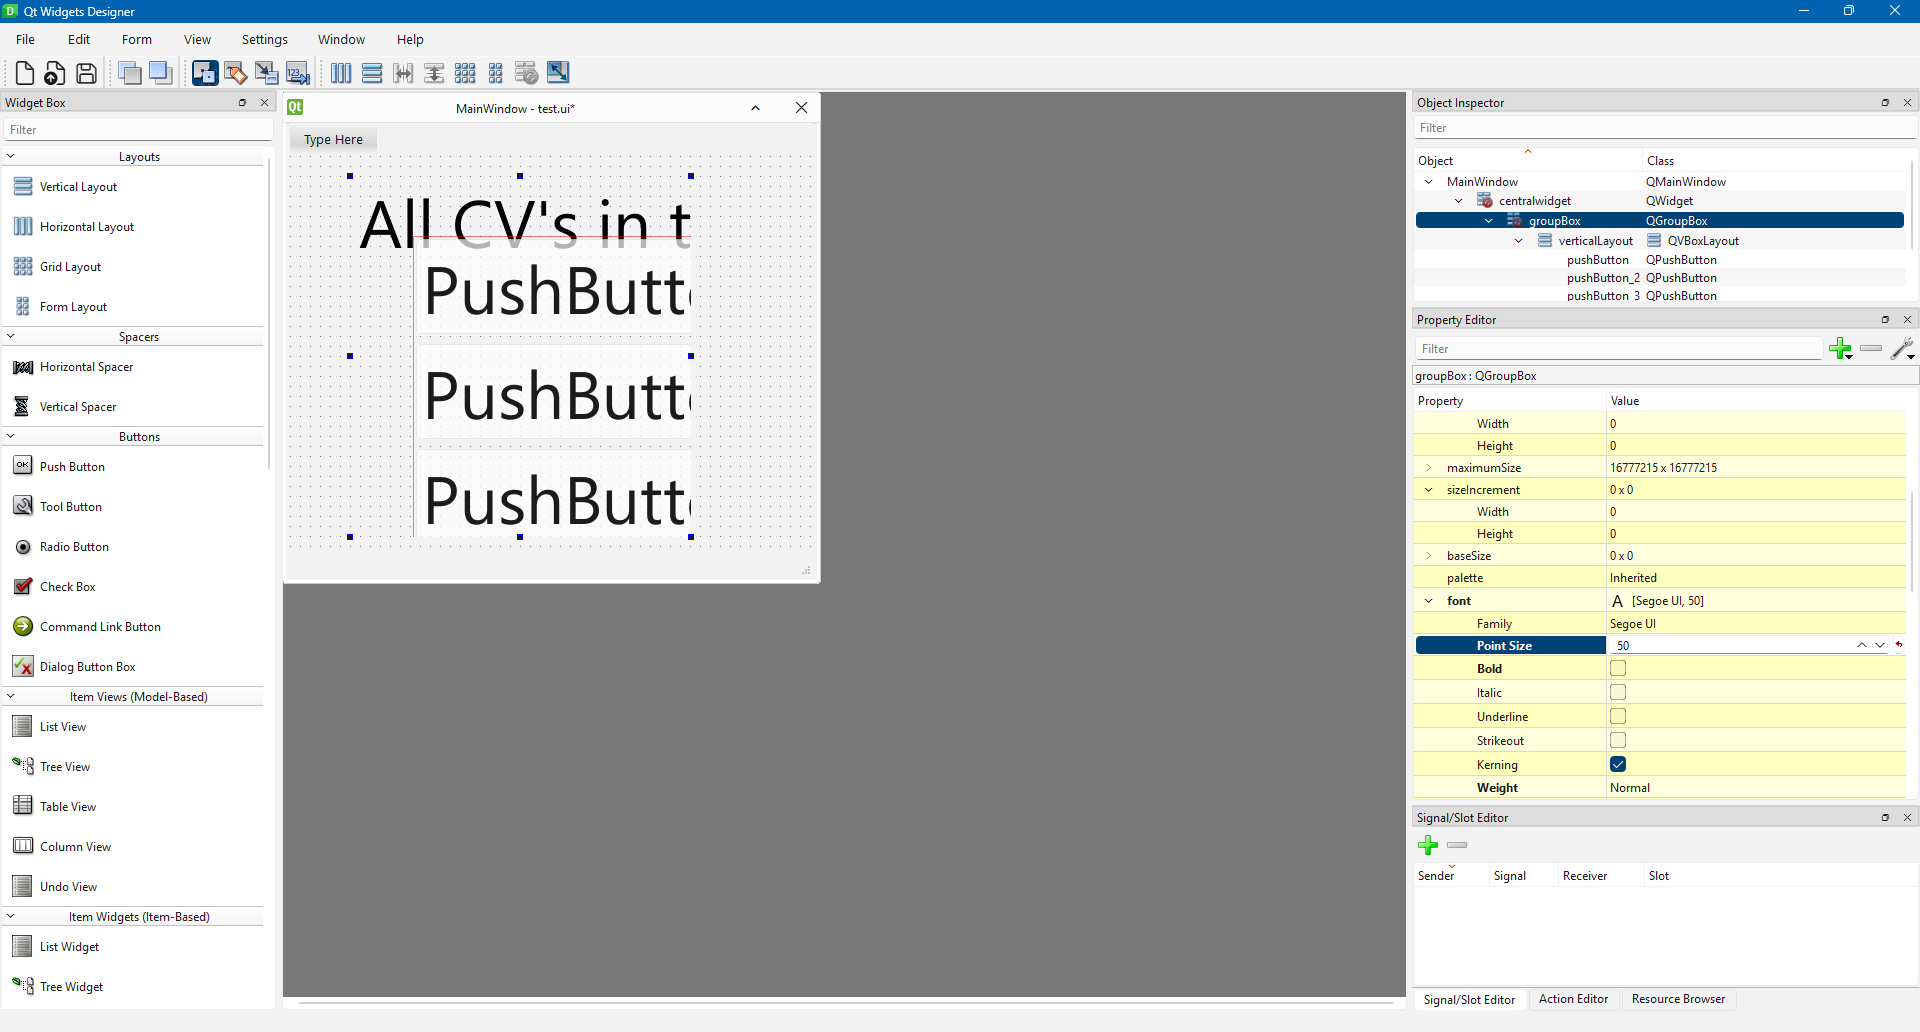This screenshot has height=1032, width=1920.
Task: Open the property configuration wrench menu
Action: pyautogui.click(x=1903, y=349)
